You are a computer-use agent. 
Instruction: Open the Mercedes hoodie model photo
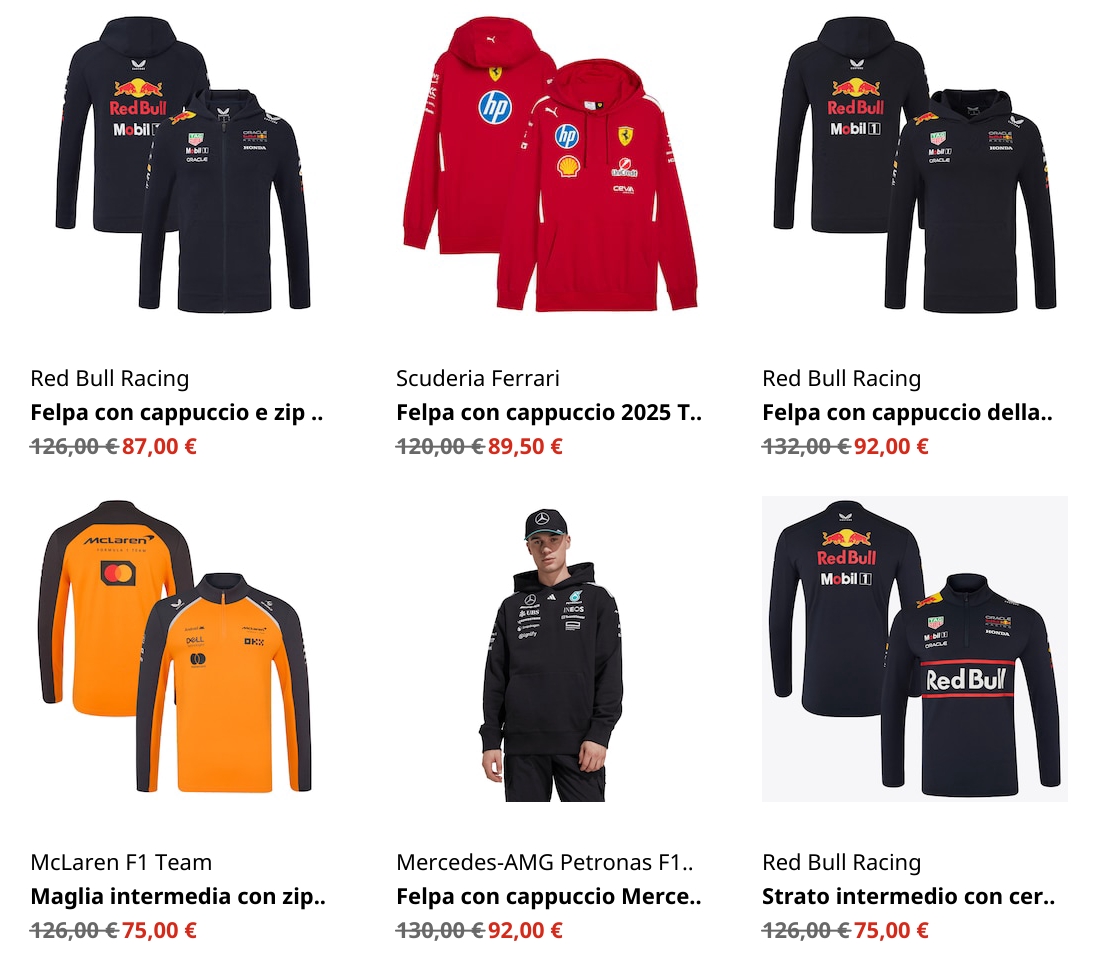click(549, 649)
